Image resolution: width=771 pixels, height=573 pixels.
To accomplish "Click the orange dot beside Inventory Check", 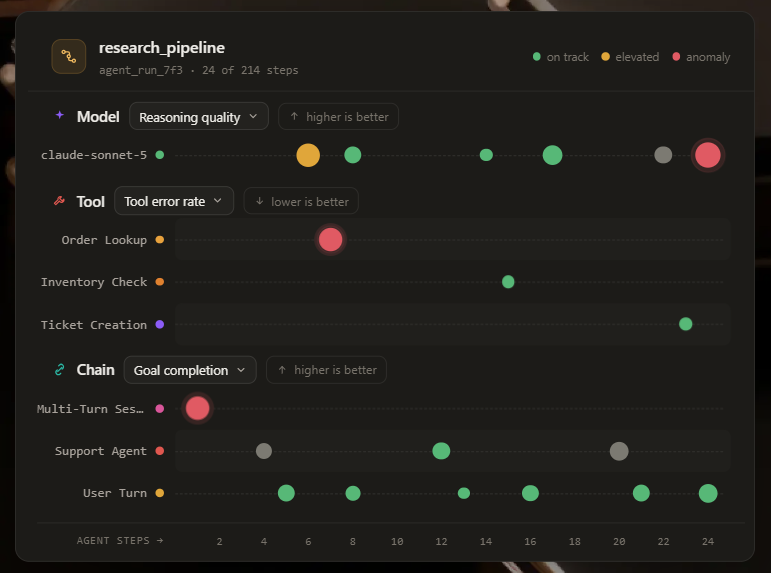I will (x=159, y=282).
